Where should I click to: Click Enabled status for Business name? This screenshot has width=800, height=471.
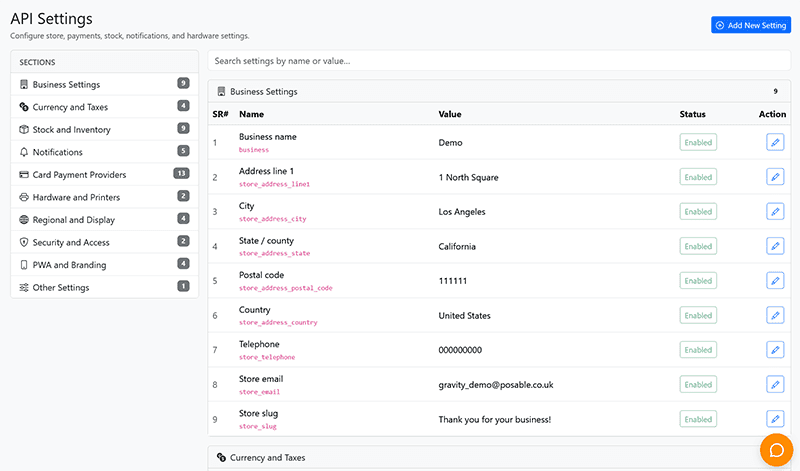(x=698, y=142)
